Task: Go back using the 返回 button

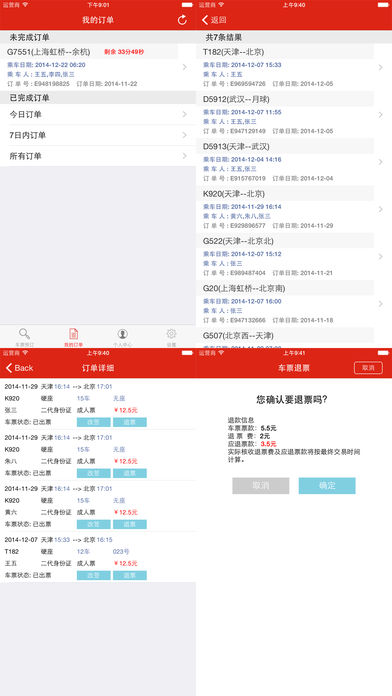Action: point(214,20)
